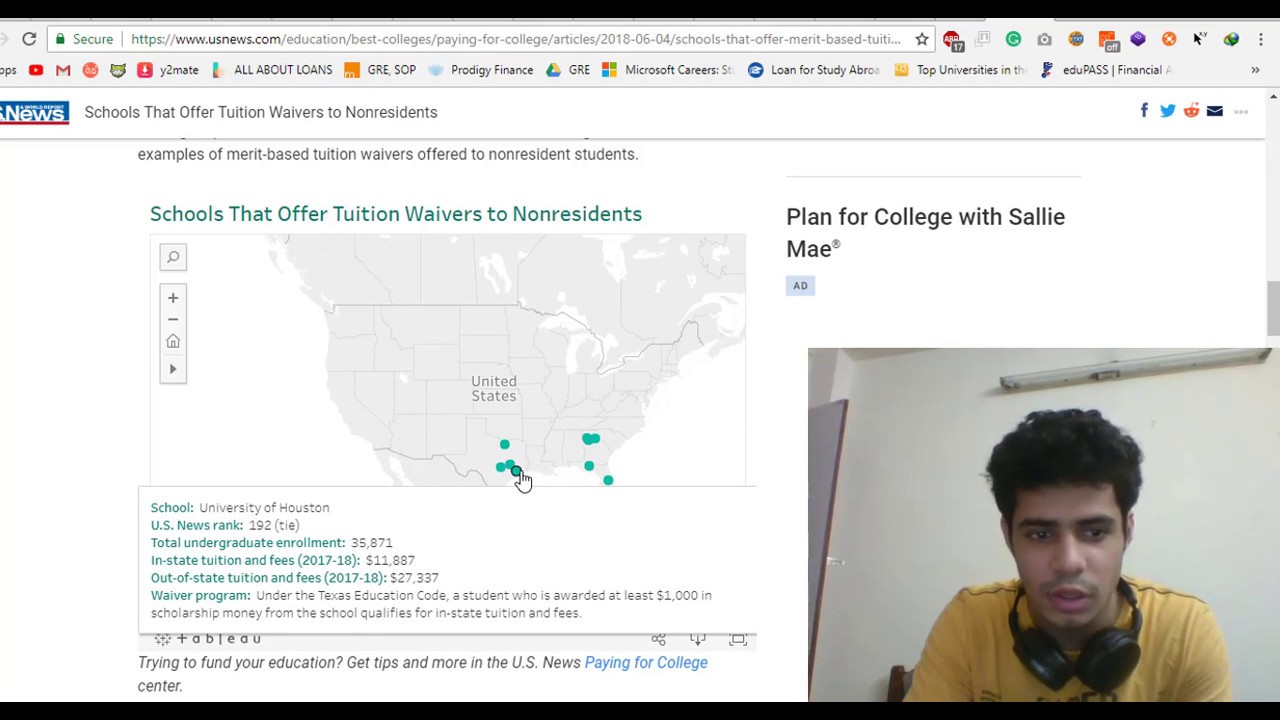Open the Top Universities bookmark folder
The width and height of the screenshot is (1280, 720).
tap(960, 70)
